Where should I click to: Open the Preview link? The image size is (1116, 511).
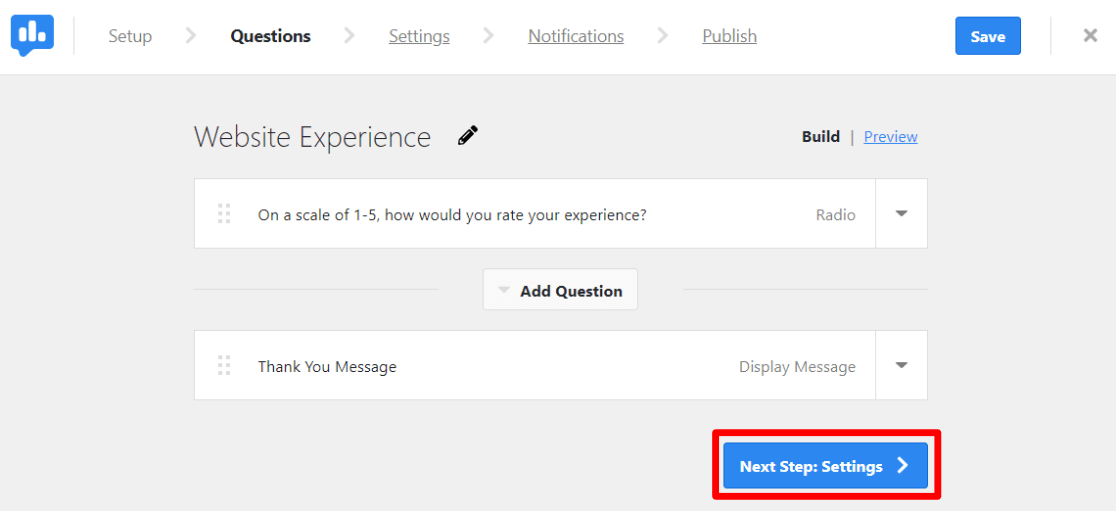point(890,137)
